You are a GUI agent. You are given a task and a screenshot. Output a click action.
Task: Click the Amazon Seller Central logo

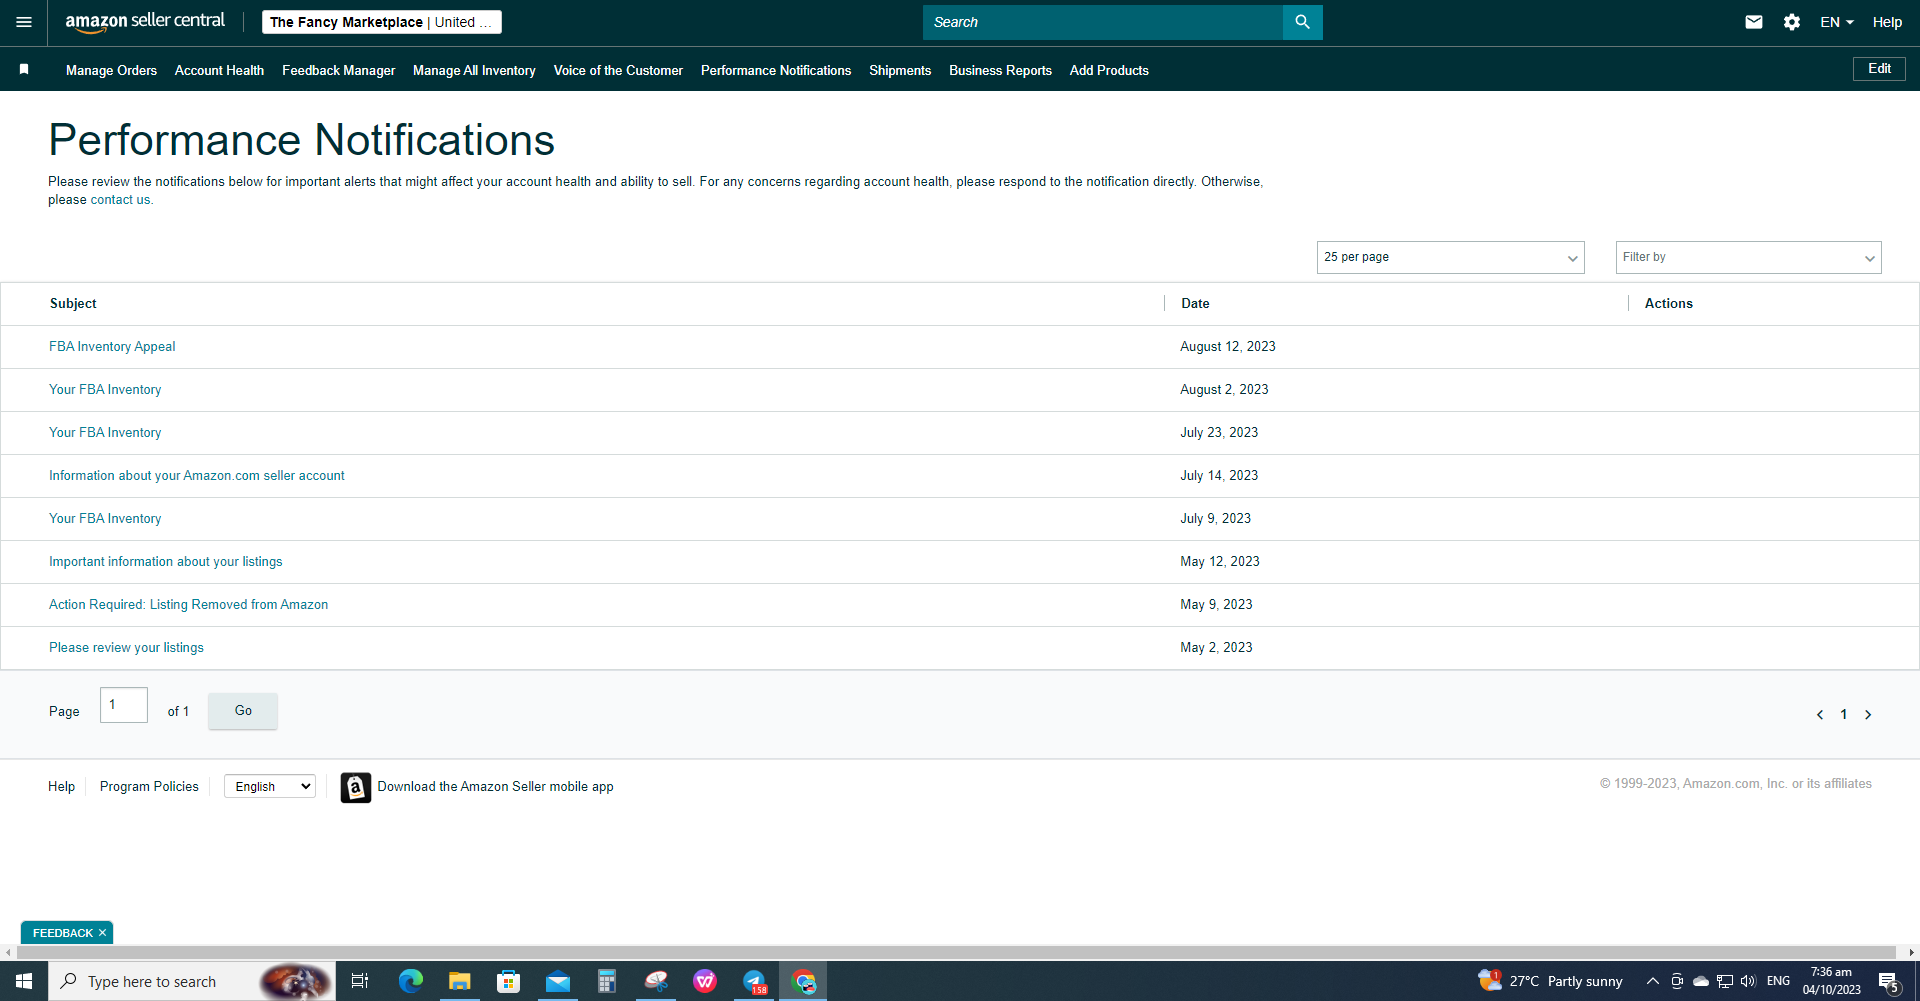(145, 22)
